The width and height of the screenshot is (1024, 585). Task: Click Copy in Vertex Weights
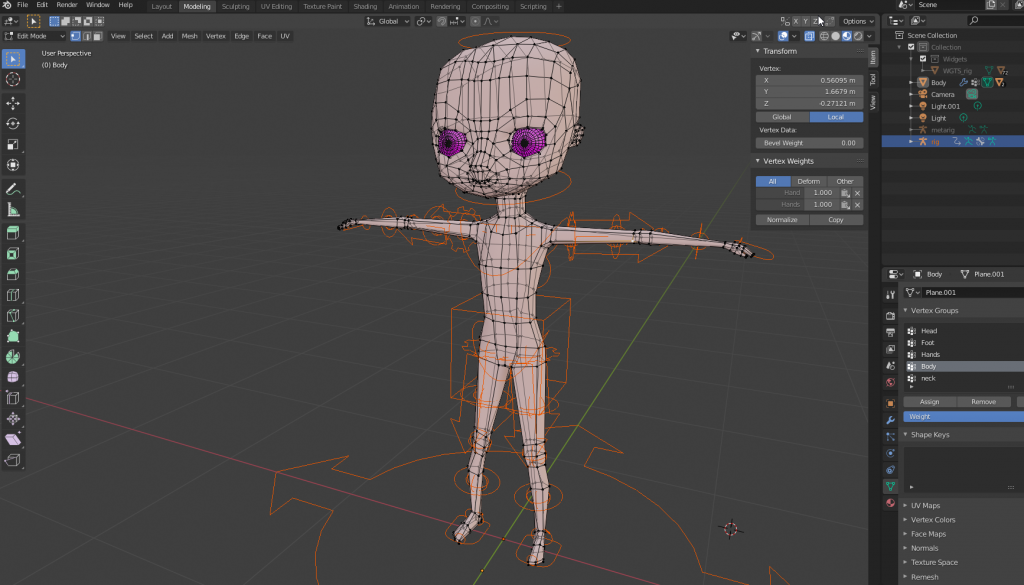coord(836,220)
